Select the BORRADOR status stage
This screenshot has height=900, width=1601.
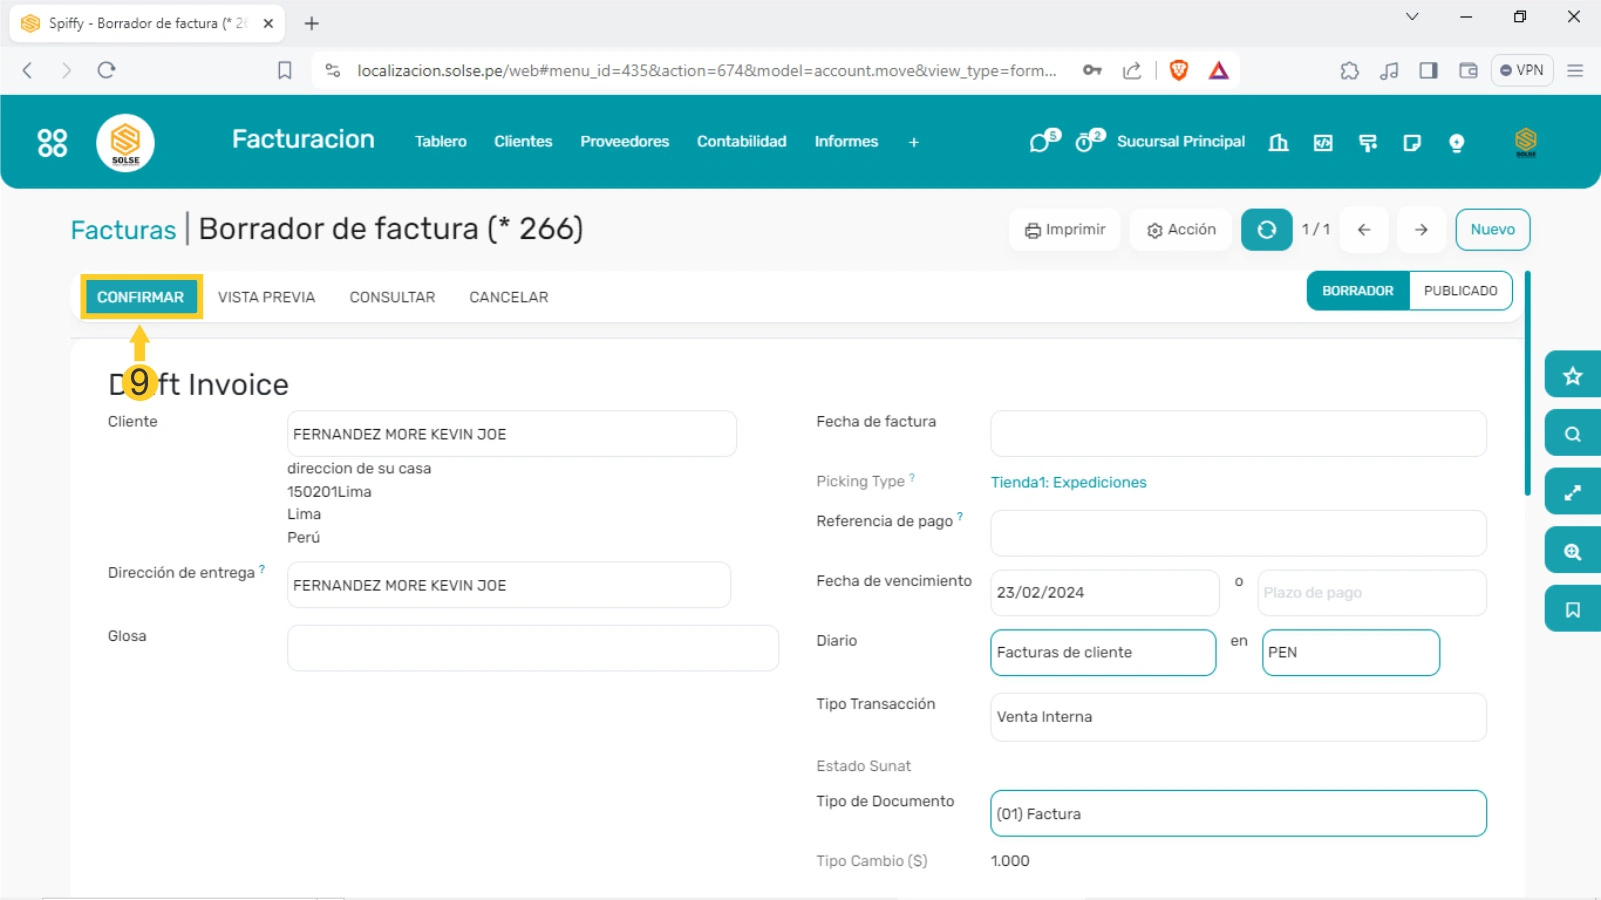[1357, 291]
